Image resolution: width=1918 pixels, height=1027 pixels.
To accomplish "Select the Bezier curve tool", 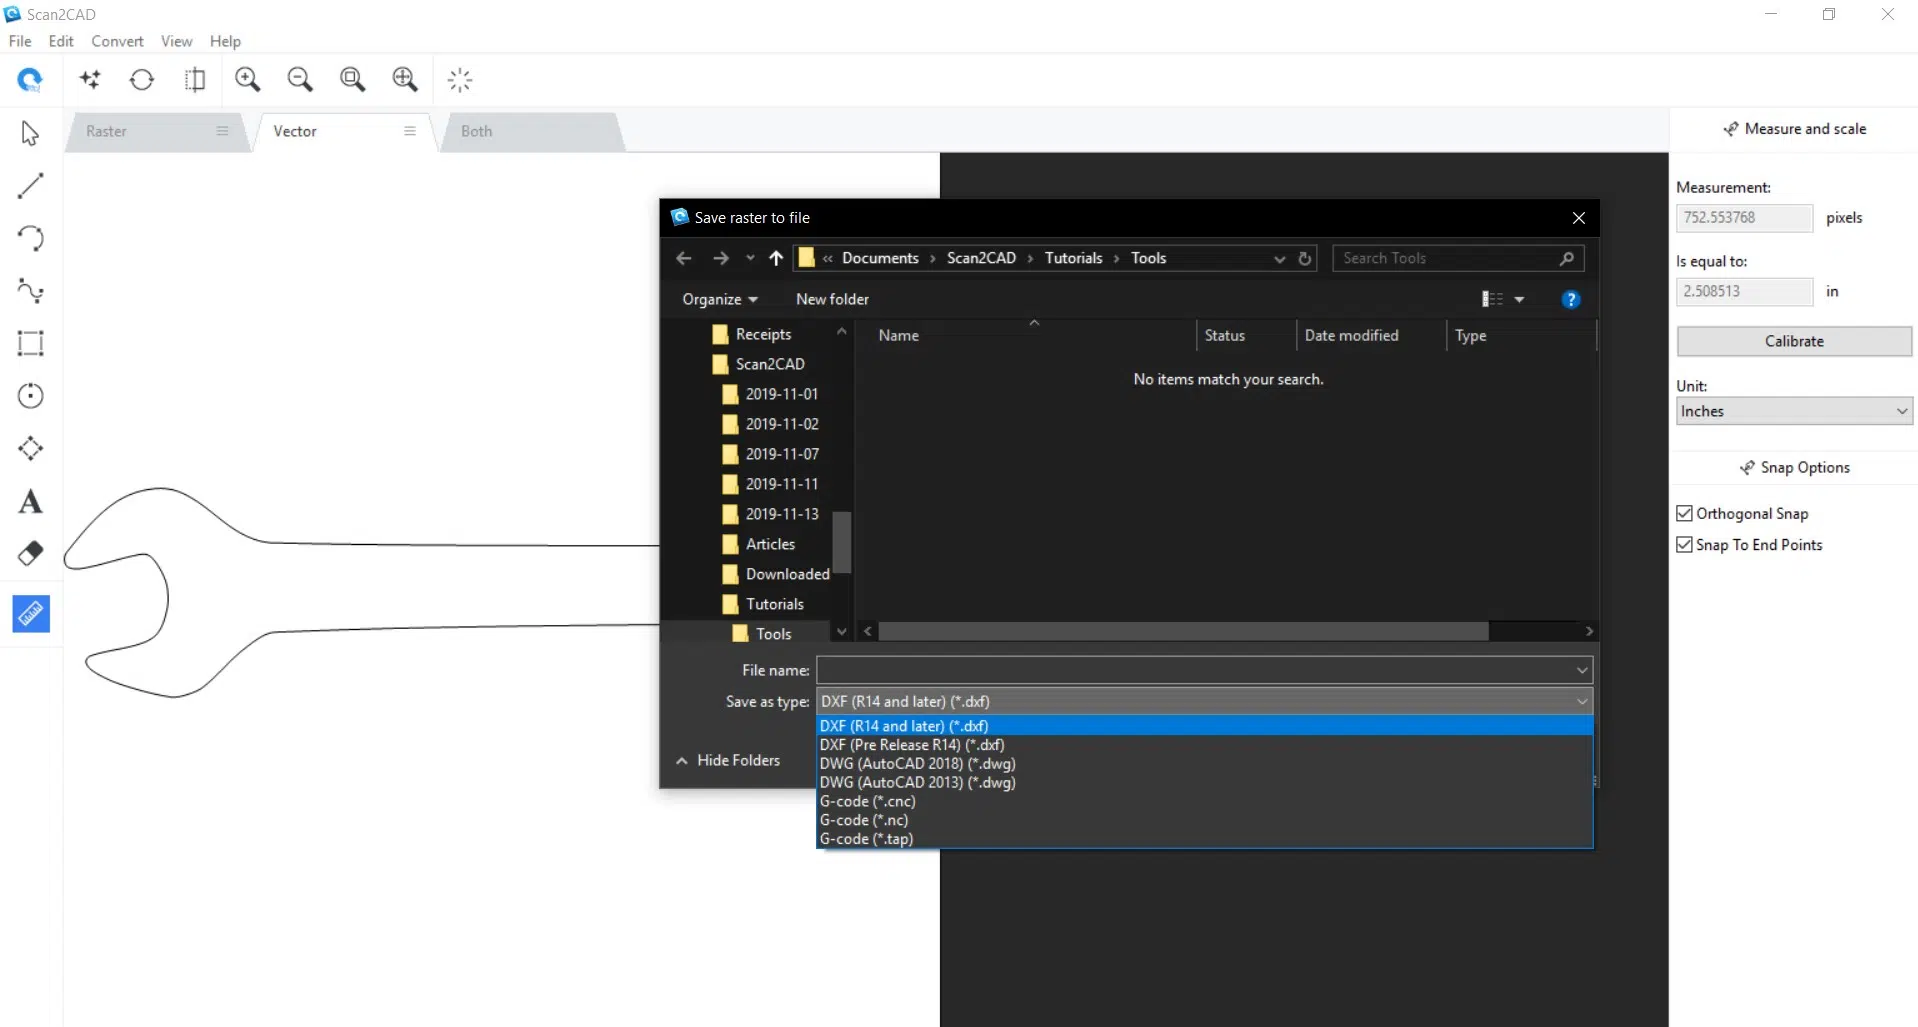I will coord(30,291).
